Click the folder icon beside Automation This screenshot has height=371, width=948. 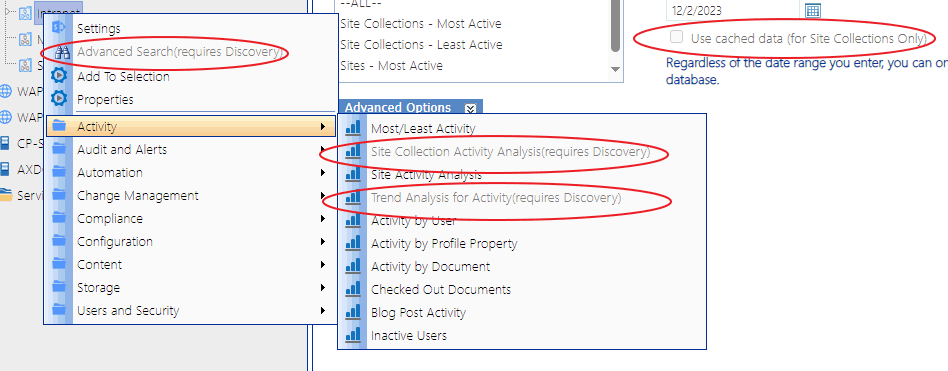click(59, 172)
